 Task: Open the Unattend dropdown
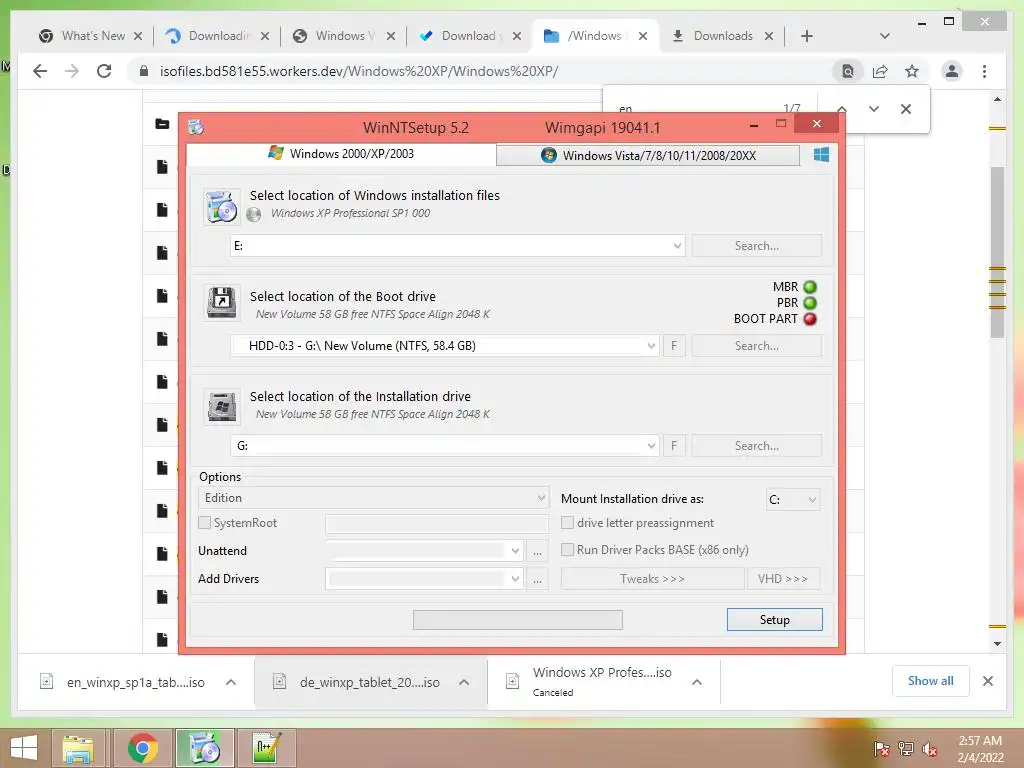click(x=515, y=551)
